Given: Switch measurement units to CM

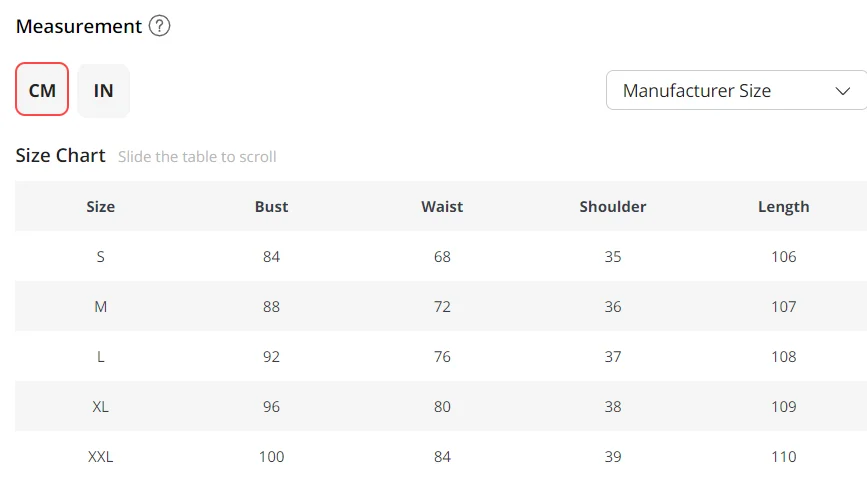Looking at the screenshot, I should tap(42, 90).
